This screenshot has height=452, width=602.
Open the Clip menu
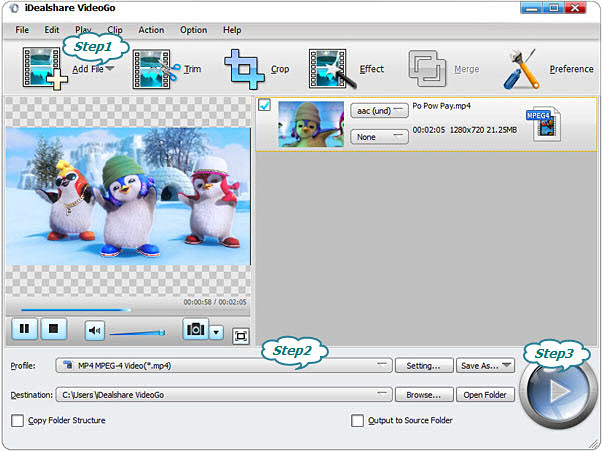tap(114, 30)
